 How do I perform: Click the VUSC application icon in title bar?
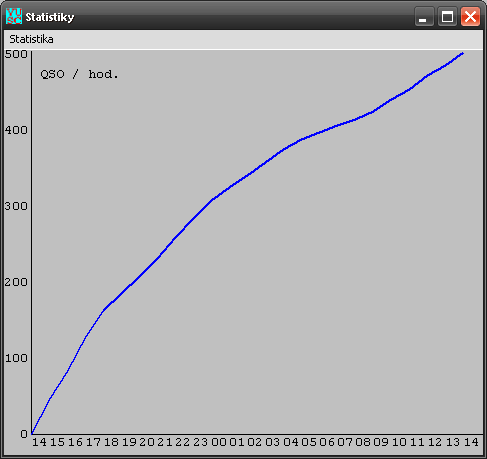click(14, 16)
